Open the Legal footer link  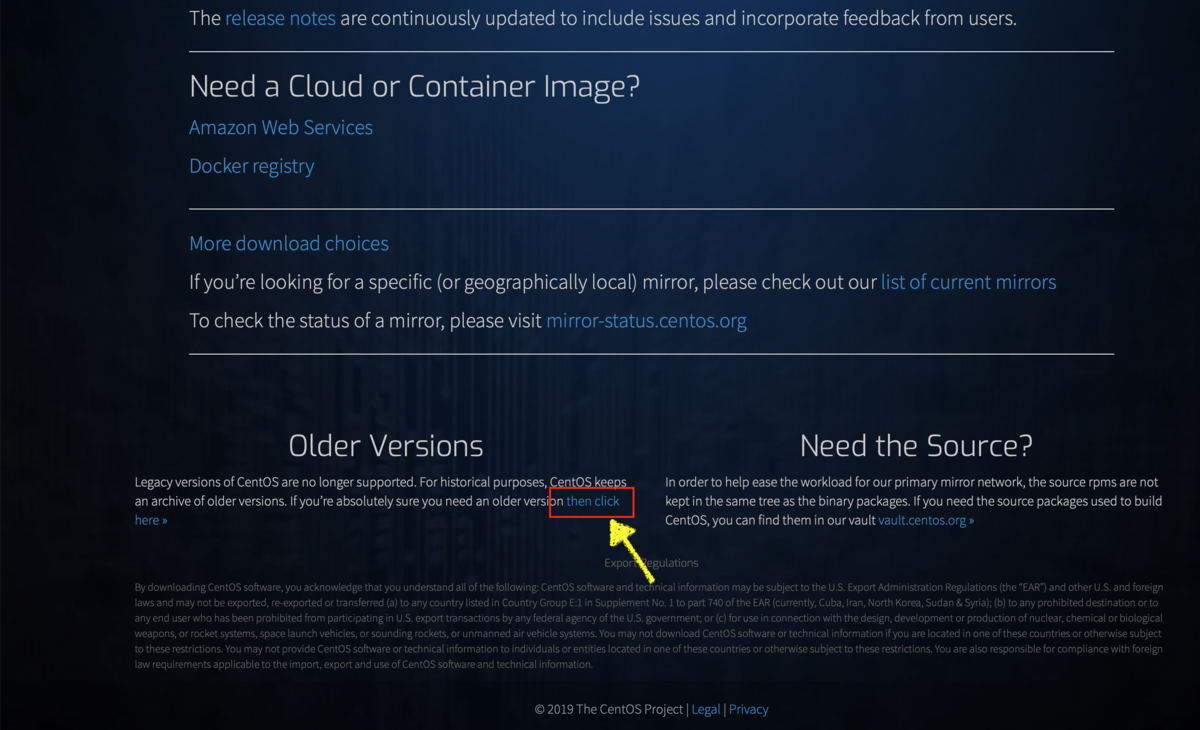(706, 709)
